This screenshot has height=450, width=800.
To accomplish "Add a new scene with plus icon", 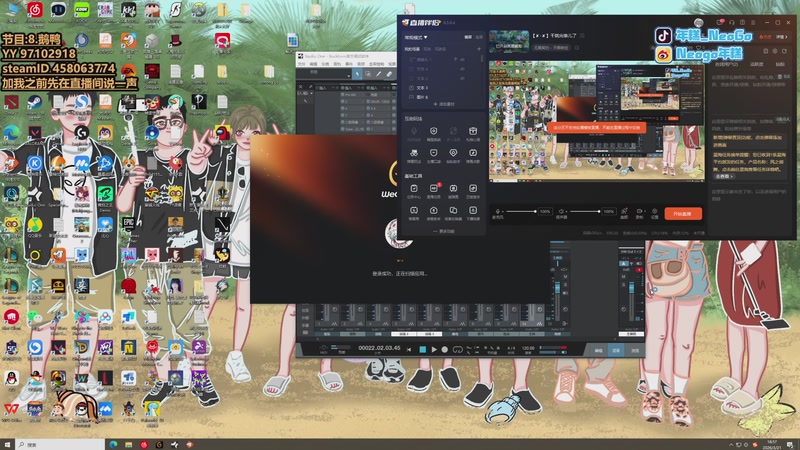I will (x=479, y=49).
